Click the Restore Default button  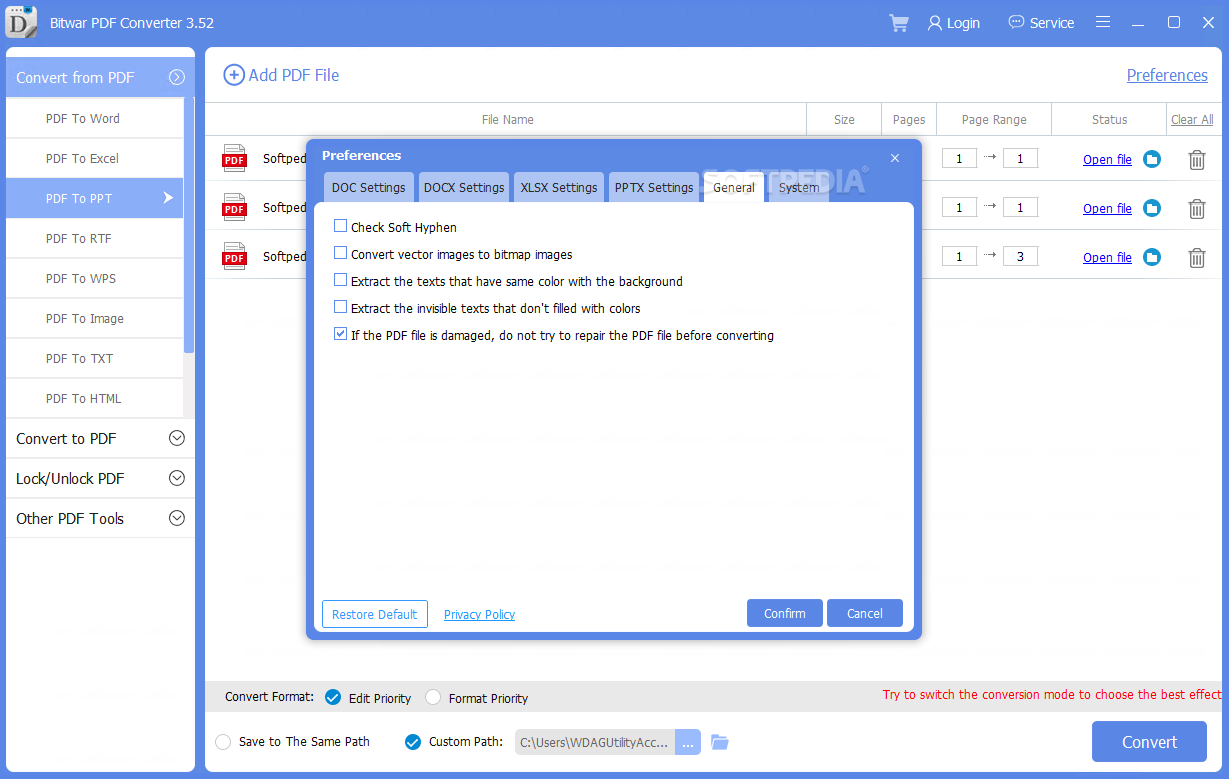tap(375, 614)
